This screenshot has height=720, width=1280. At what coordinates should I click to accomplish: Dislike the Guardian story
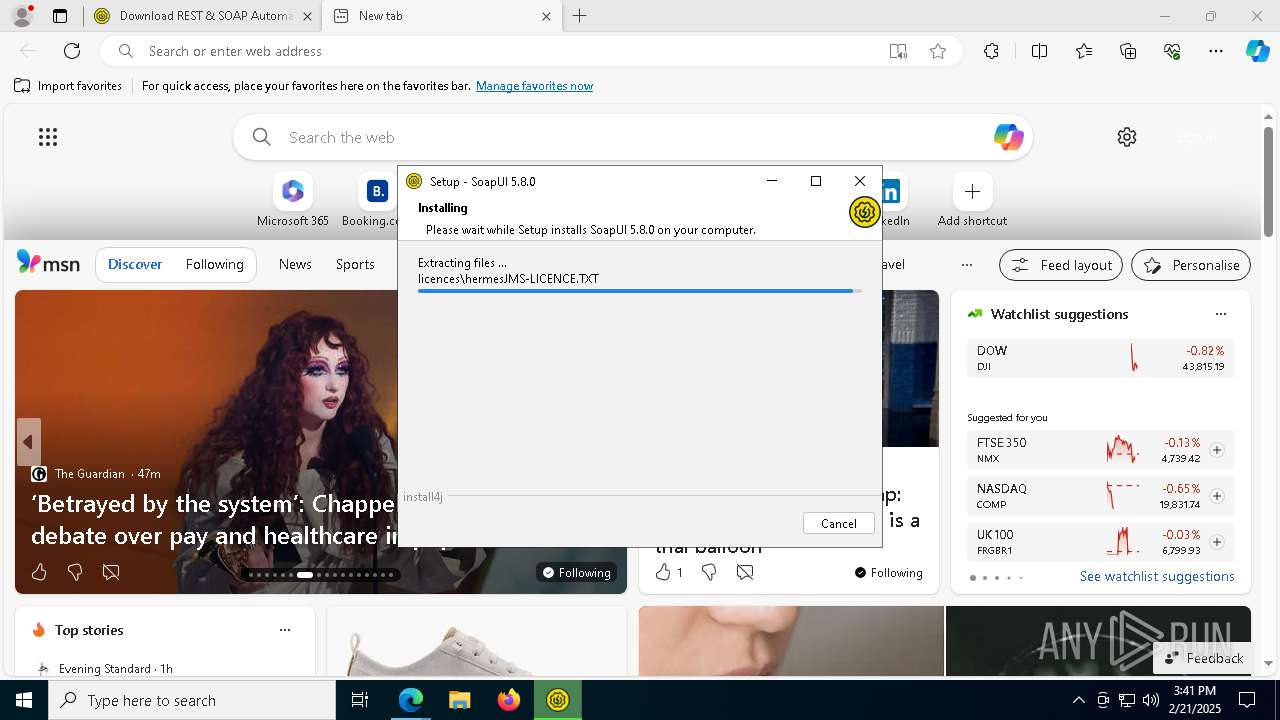coord(75,572)
